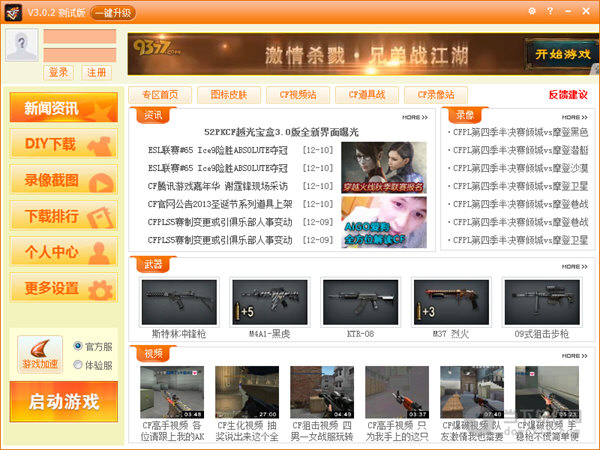This screenshot has width=600, height=450.
Task: Play the 03:48 CF高手视频 video
Action: pos(172,392)
